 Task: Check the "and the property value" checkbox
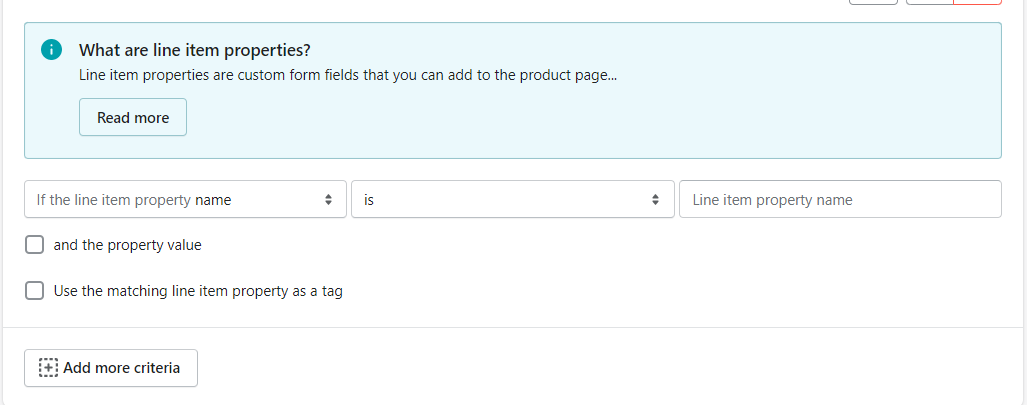pyautogui.click(x=34, y=245)
